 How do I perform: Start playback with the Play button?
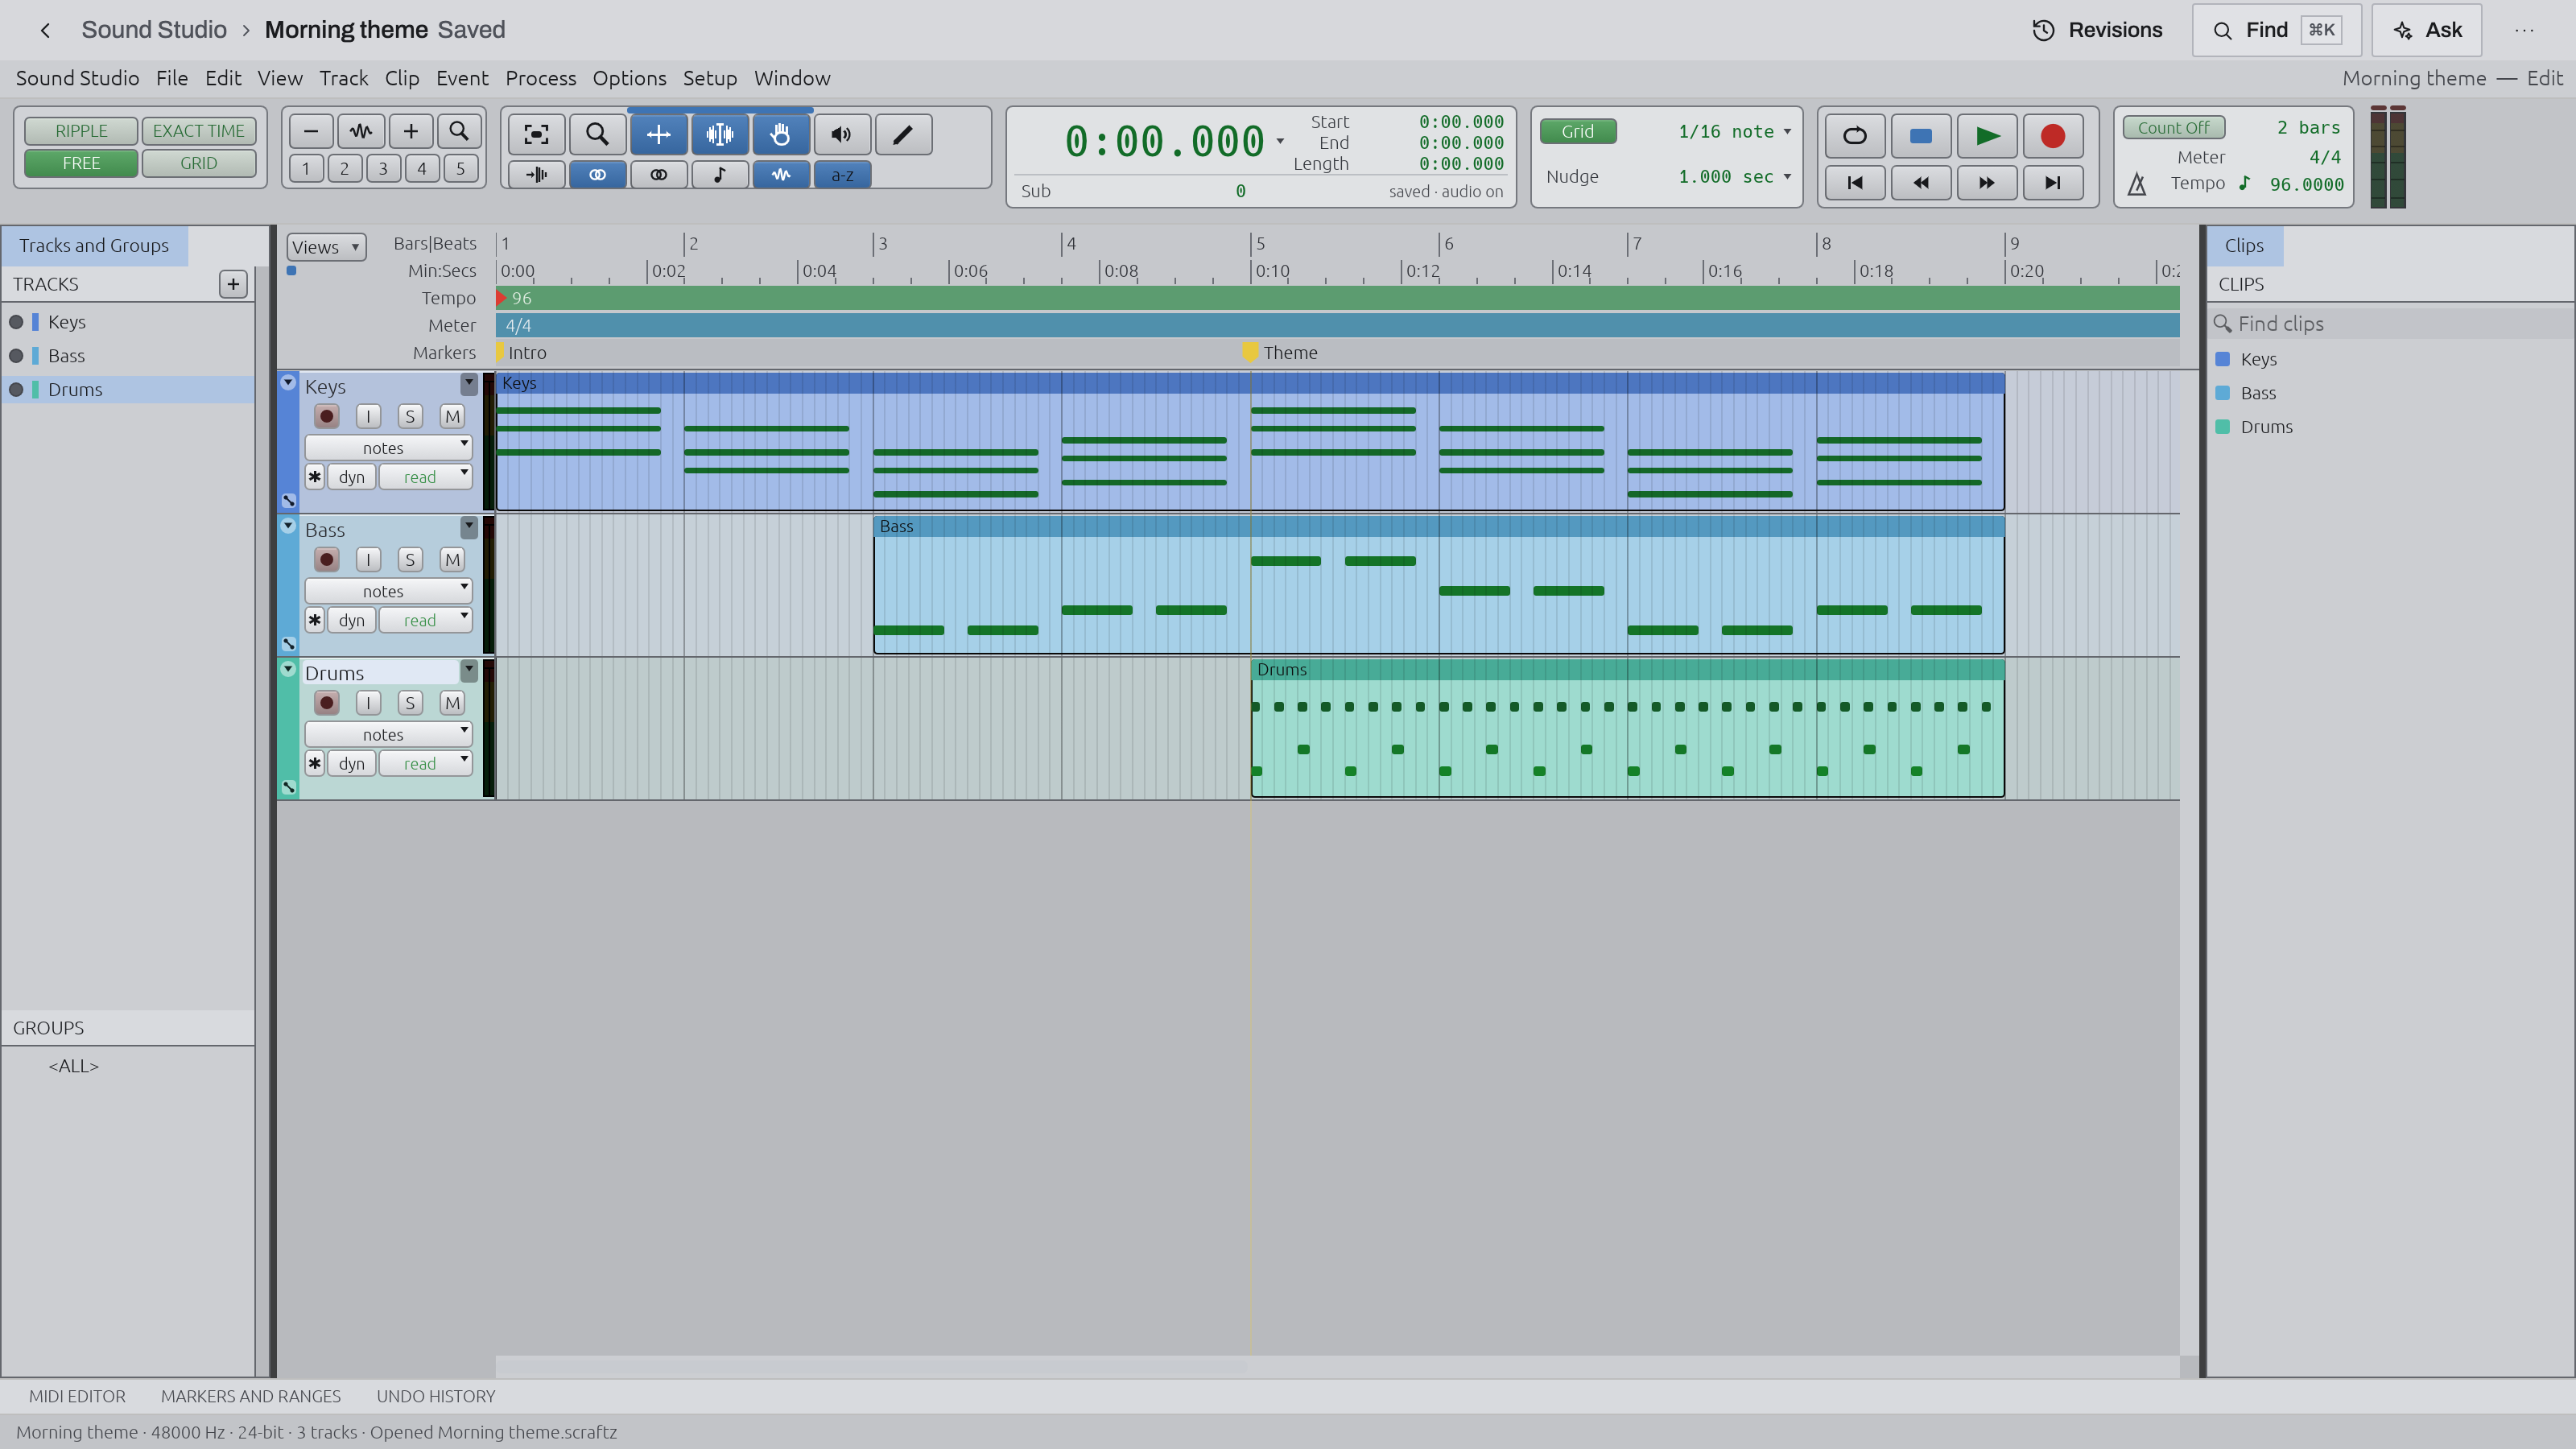click(1987, 136)
